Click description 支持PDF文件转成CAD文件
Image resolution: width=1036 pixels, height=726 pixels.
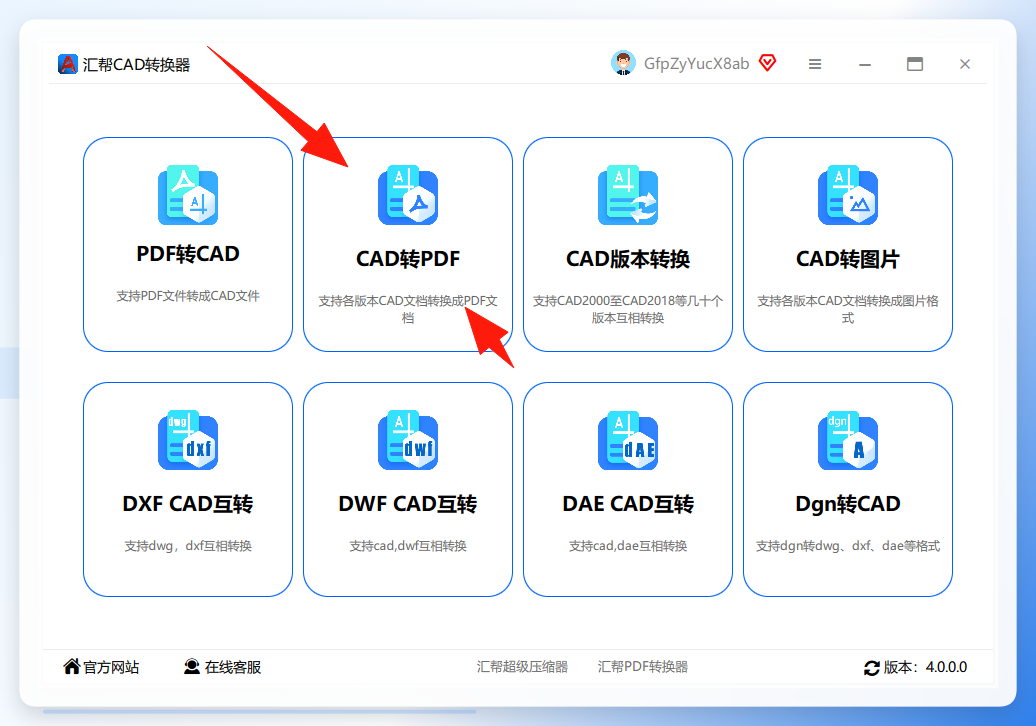pyautogui.click(x=188, y=296)
